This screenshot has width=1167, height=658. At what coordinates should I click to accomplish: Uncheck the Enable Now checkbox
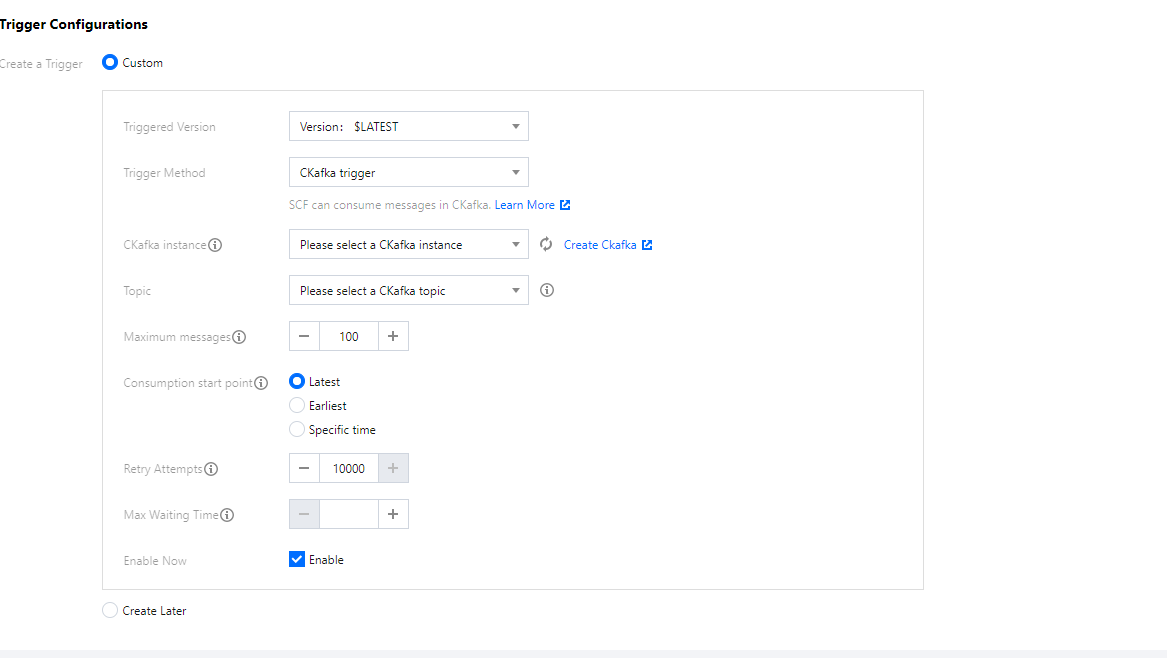coord(297,560)
